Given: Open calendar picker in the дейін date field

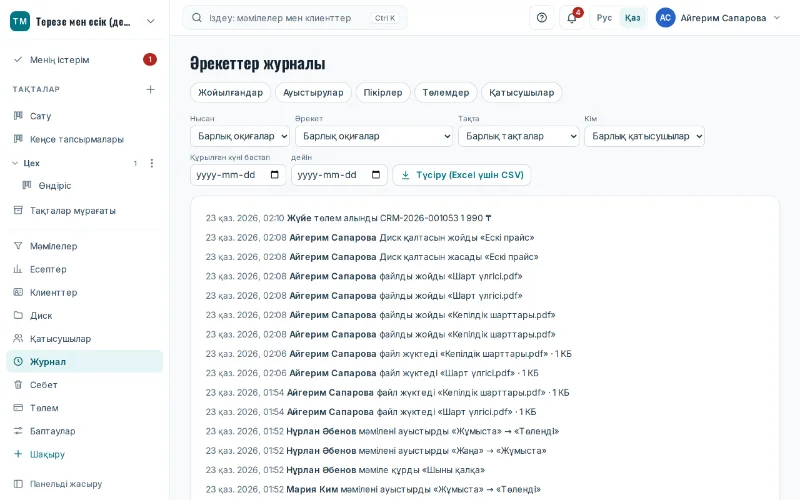Looking at the screenshot, I should [x=376, y=174].
